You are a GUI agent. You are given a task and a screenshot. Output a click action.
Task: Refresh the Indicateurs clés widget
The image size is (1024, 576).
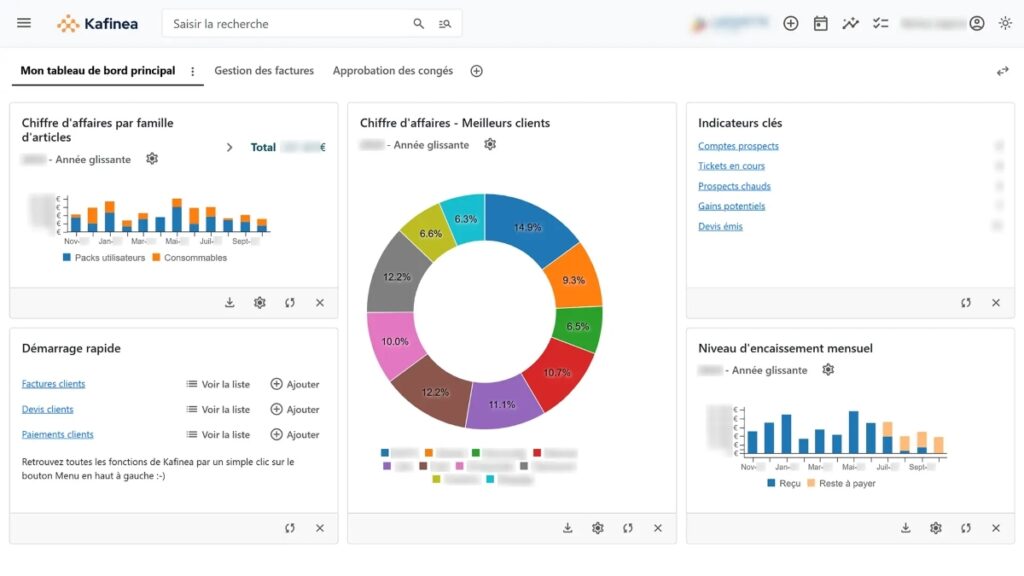(966, 302)
